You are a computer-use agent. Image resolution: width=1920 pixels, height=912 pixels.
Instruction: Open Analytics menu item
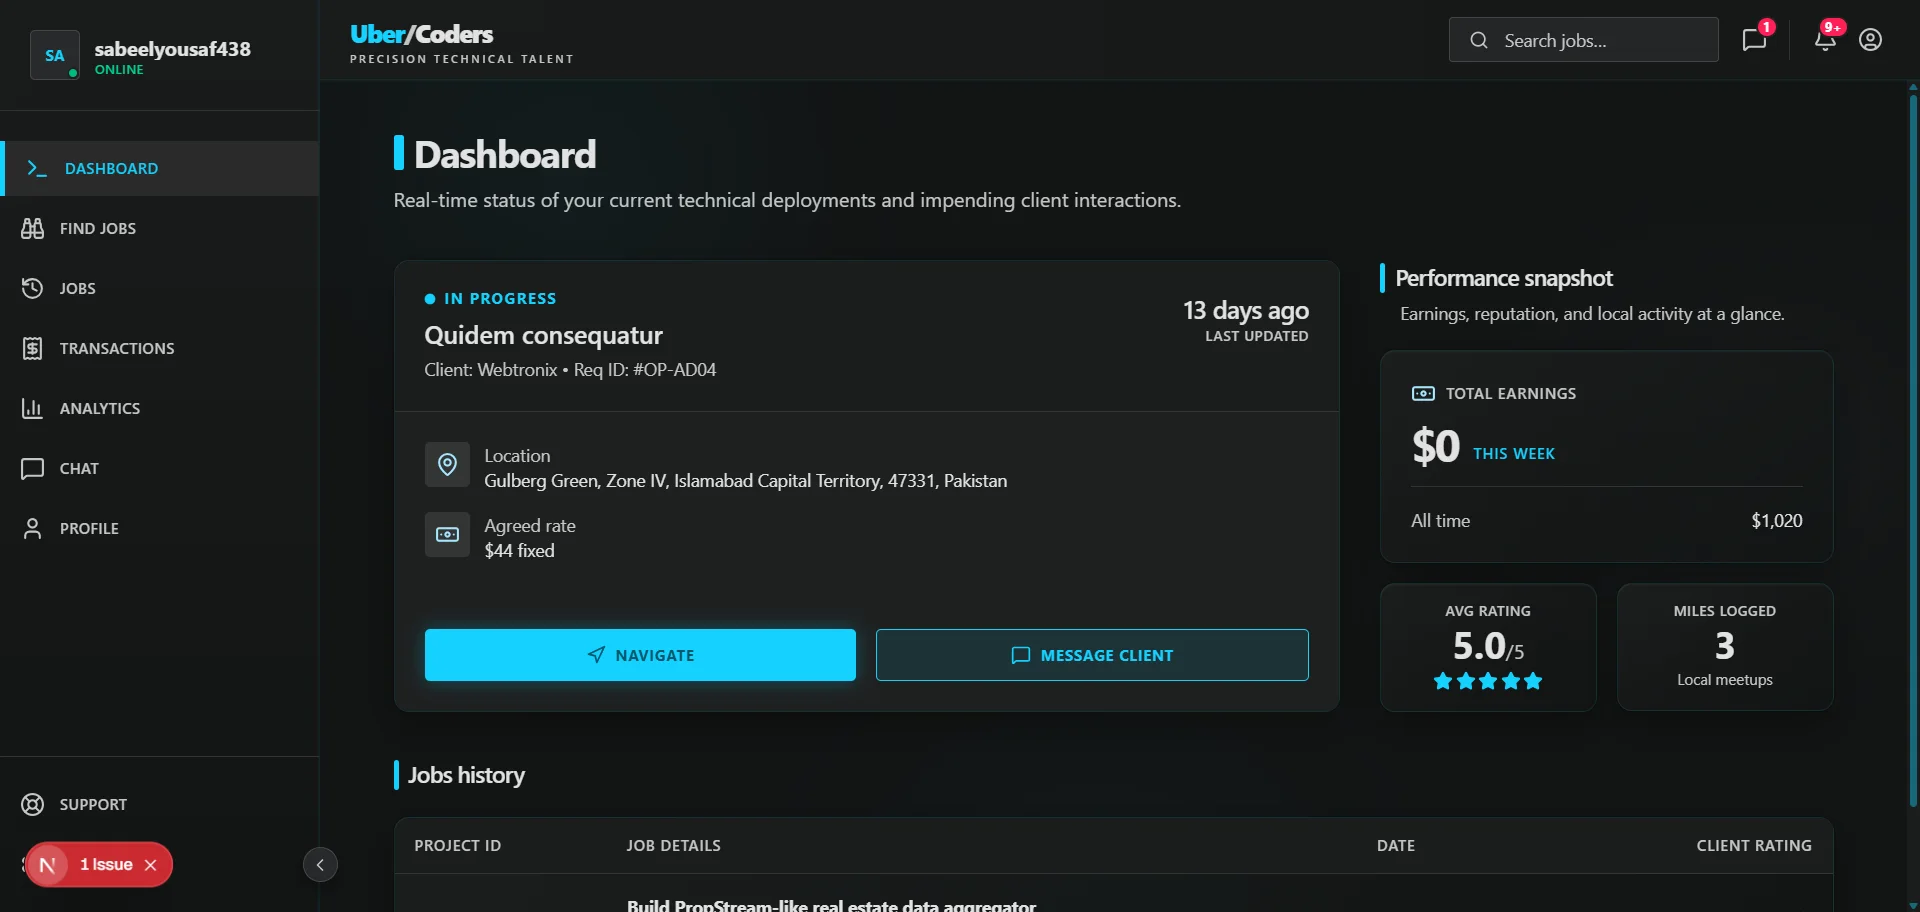pos(160,408)
